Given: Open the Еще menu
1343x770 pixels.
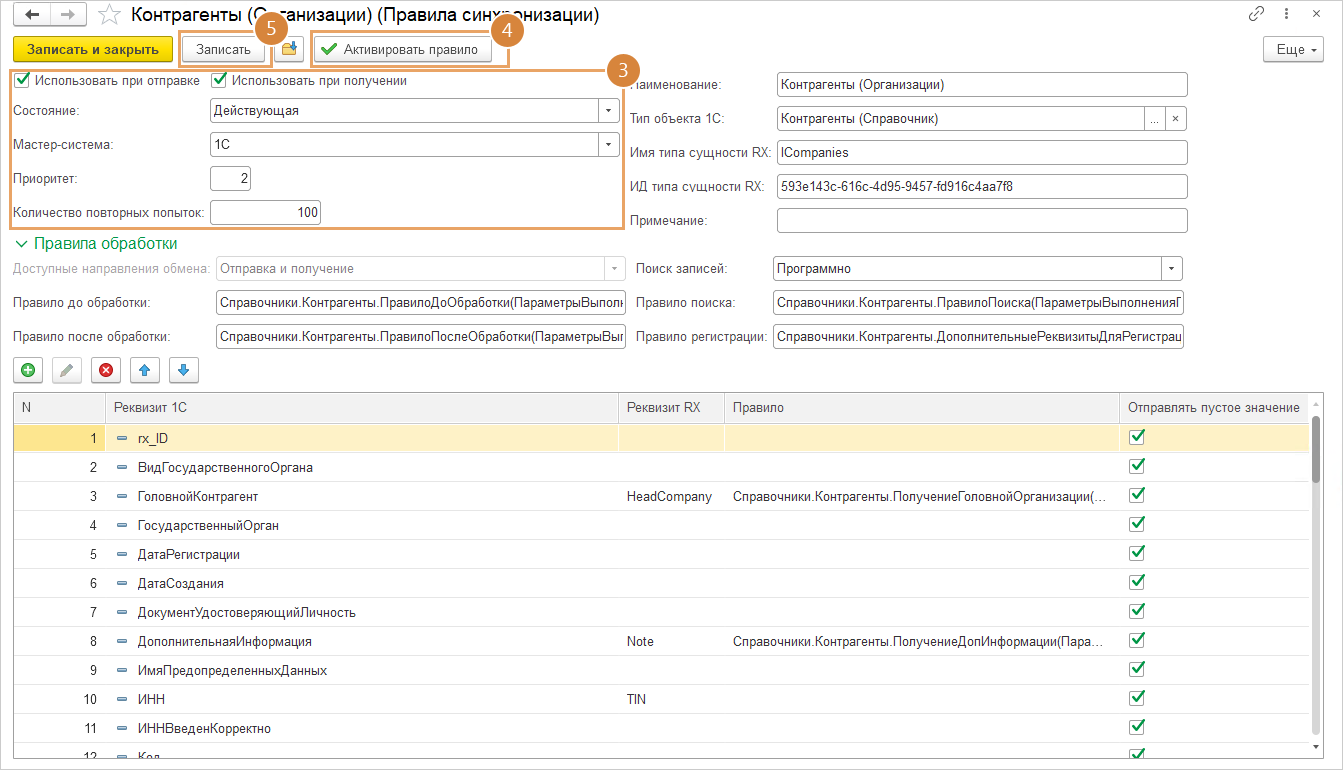Looking at the screenshot, I should (1293, 49).
